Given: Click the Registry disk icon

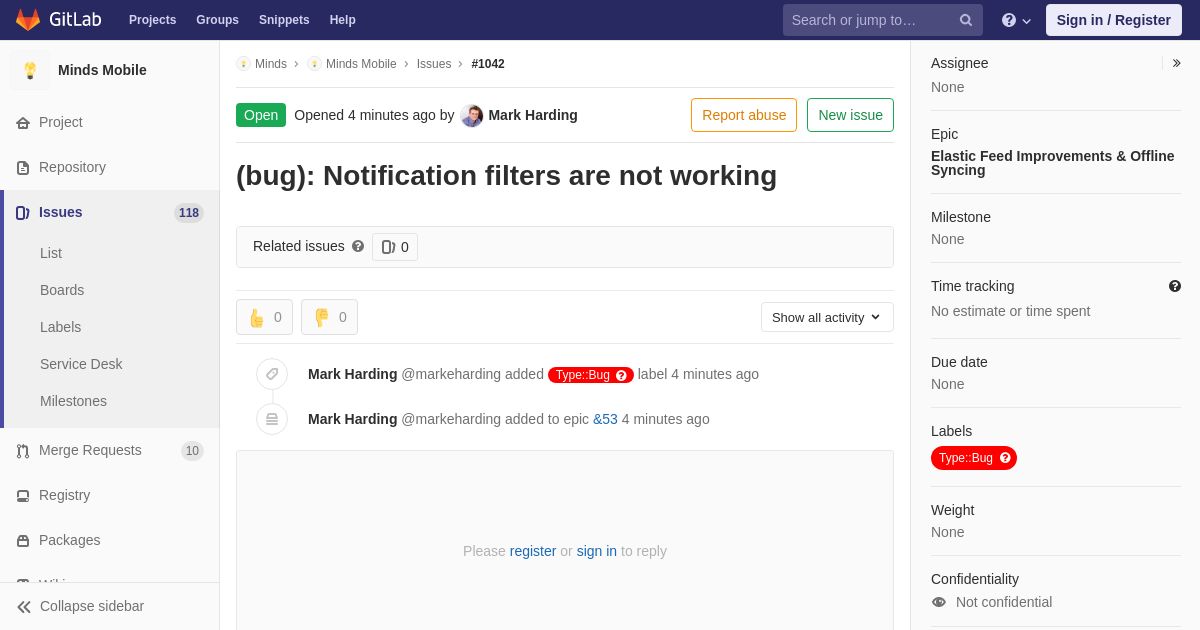Looking at the screenshot, I should [23, 496].
